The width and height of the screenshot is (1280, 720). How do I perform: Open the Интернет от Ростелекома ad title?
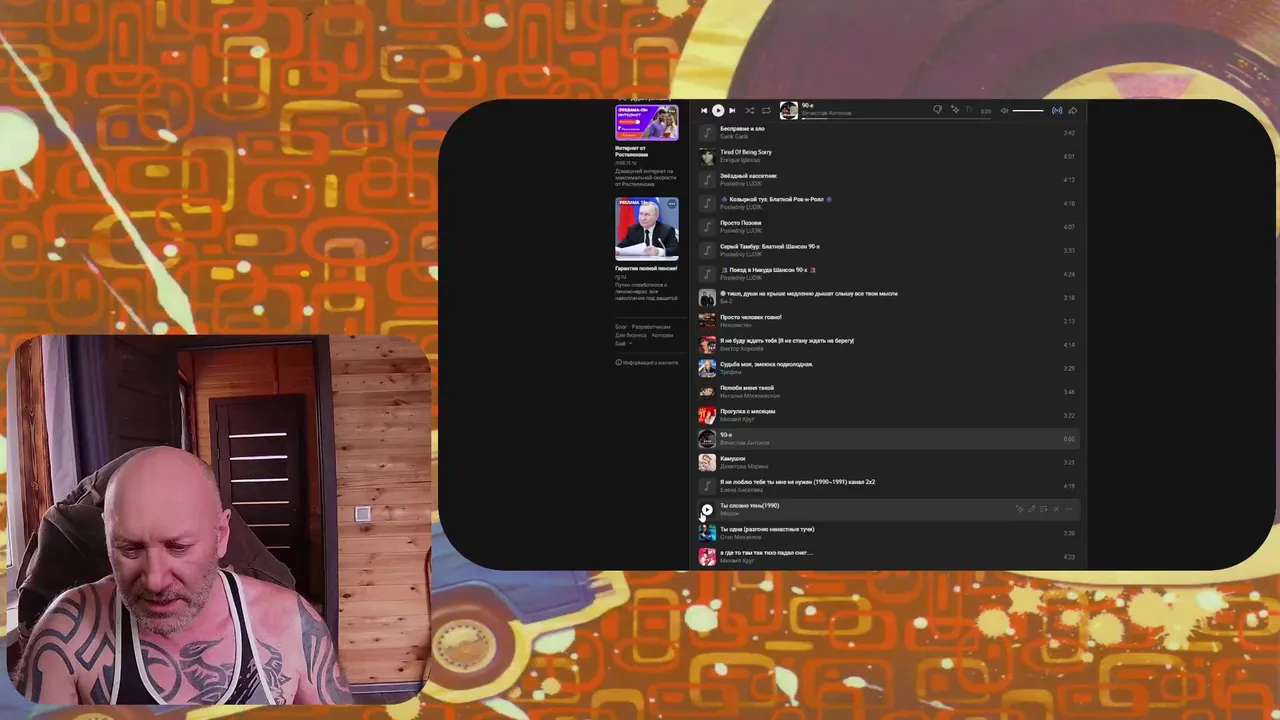[x=631, y=151]
